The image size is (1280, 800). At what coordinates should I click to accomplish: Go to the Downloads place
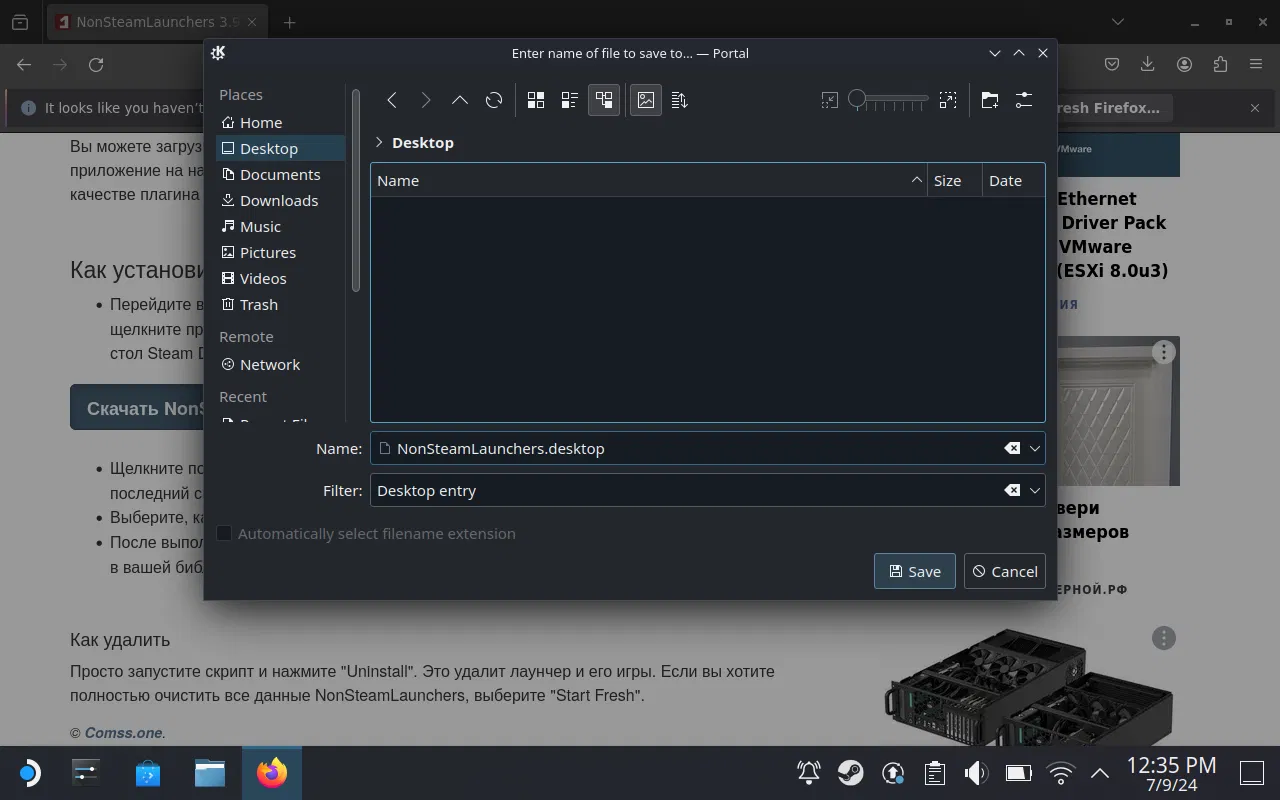pos(281,200)
